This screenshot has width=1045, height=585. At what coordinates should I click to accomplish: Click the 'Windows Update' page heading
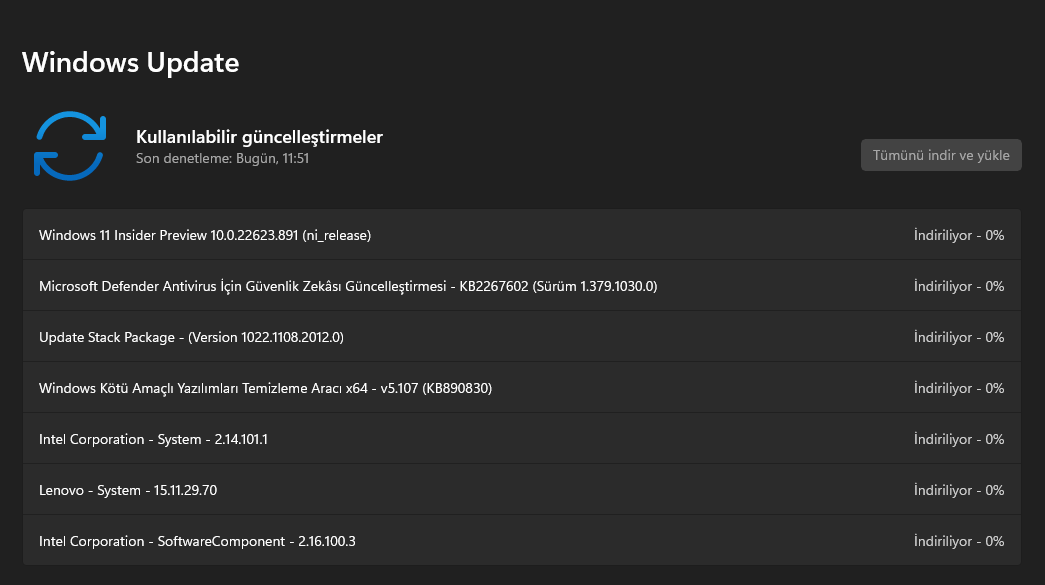pyautogui.click(x=131, y=63)
